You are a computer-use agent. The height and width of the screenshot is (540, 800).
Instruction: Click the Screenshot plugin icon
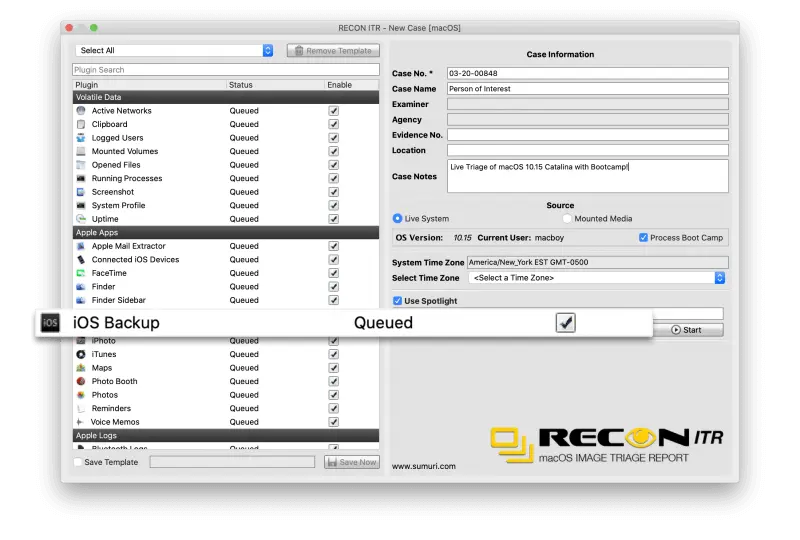coord(81,192)
